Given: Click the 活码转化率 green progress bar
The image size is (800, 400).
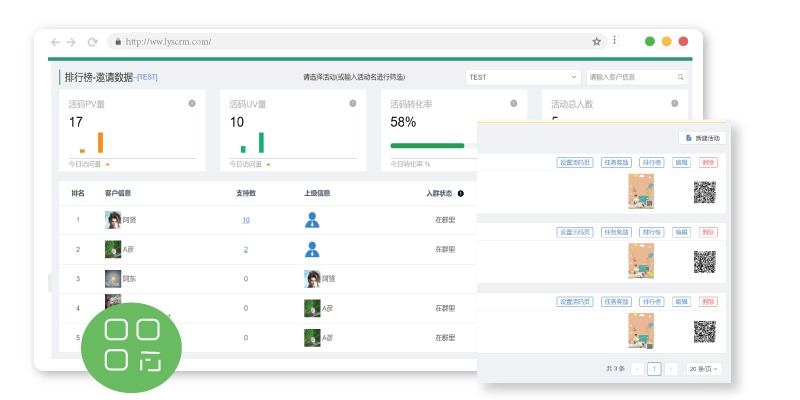Looking at the screenshot, I should [x=427, y=146].
